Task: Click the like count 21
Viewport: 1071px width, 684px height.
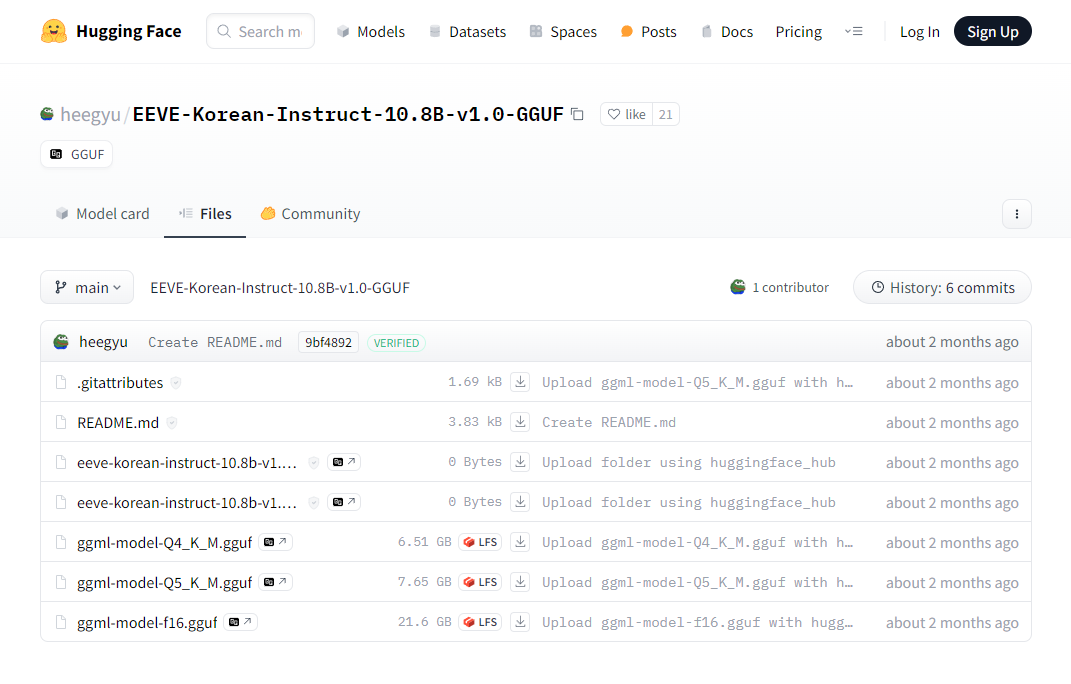Action: tap(665, 114)
